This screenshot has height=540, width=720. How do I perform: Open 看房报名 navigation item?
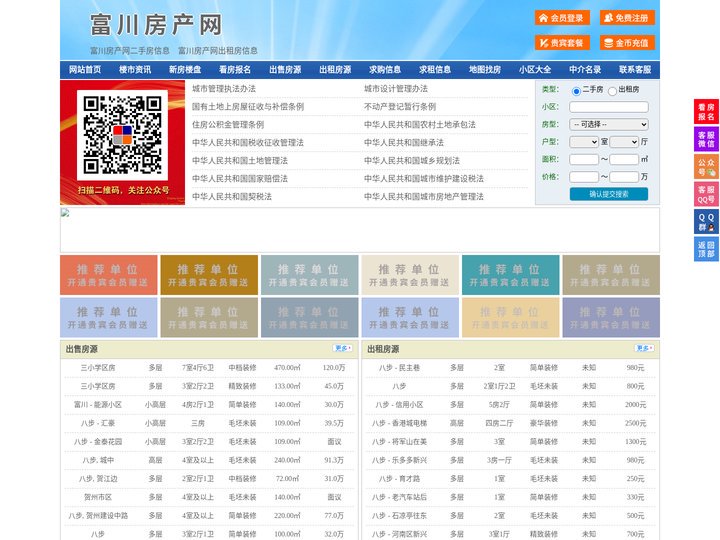coord(235,70)
